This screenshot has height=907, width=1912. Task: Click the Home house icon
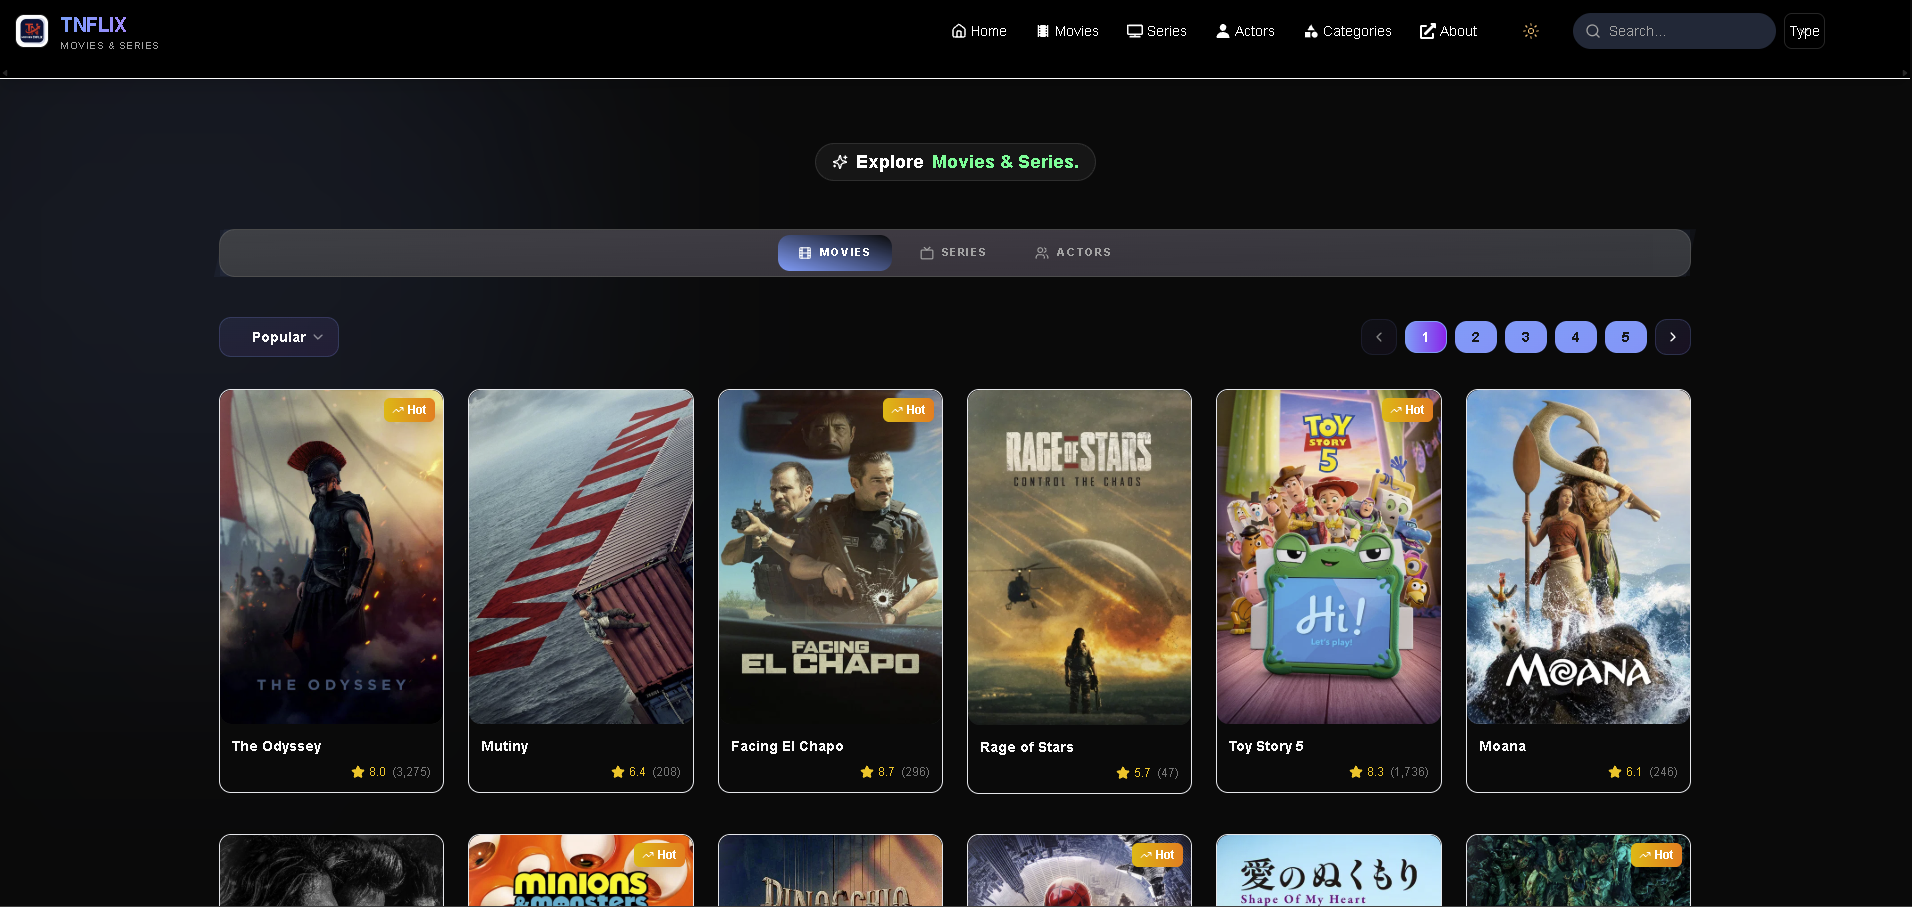959,31
